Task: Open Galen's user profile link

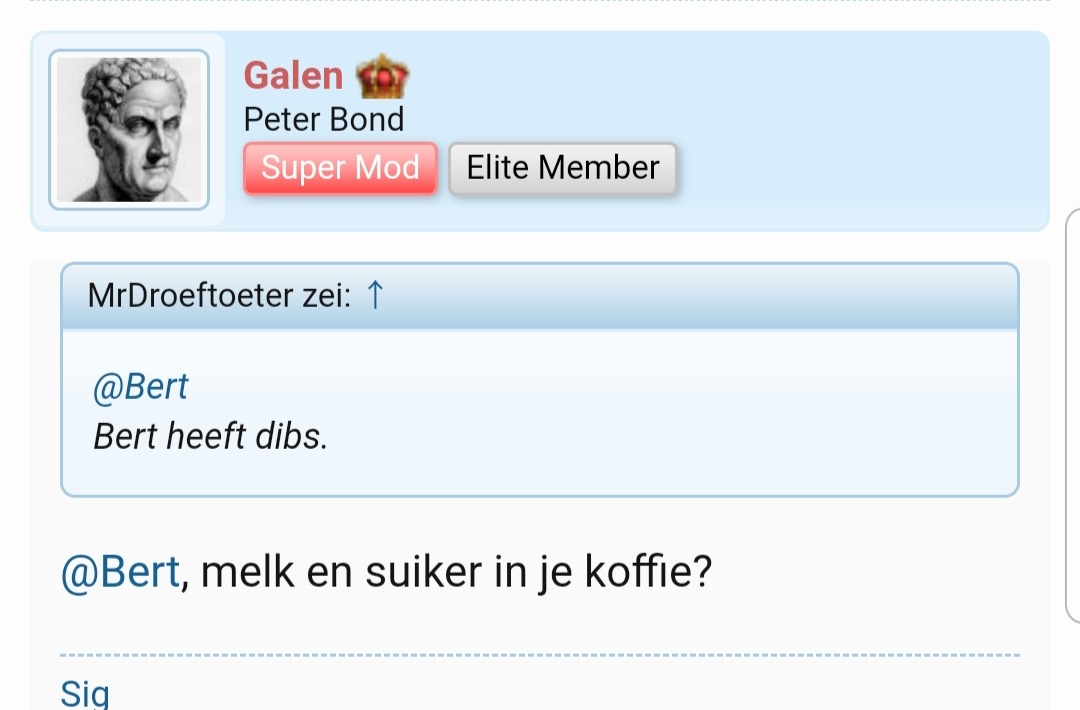Action: pos(293,76)
